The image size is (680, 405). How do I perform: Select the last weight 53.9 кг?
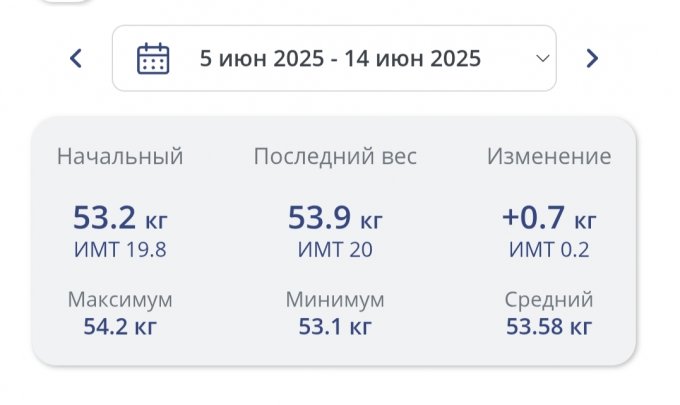tap(335, 217)
